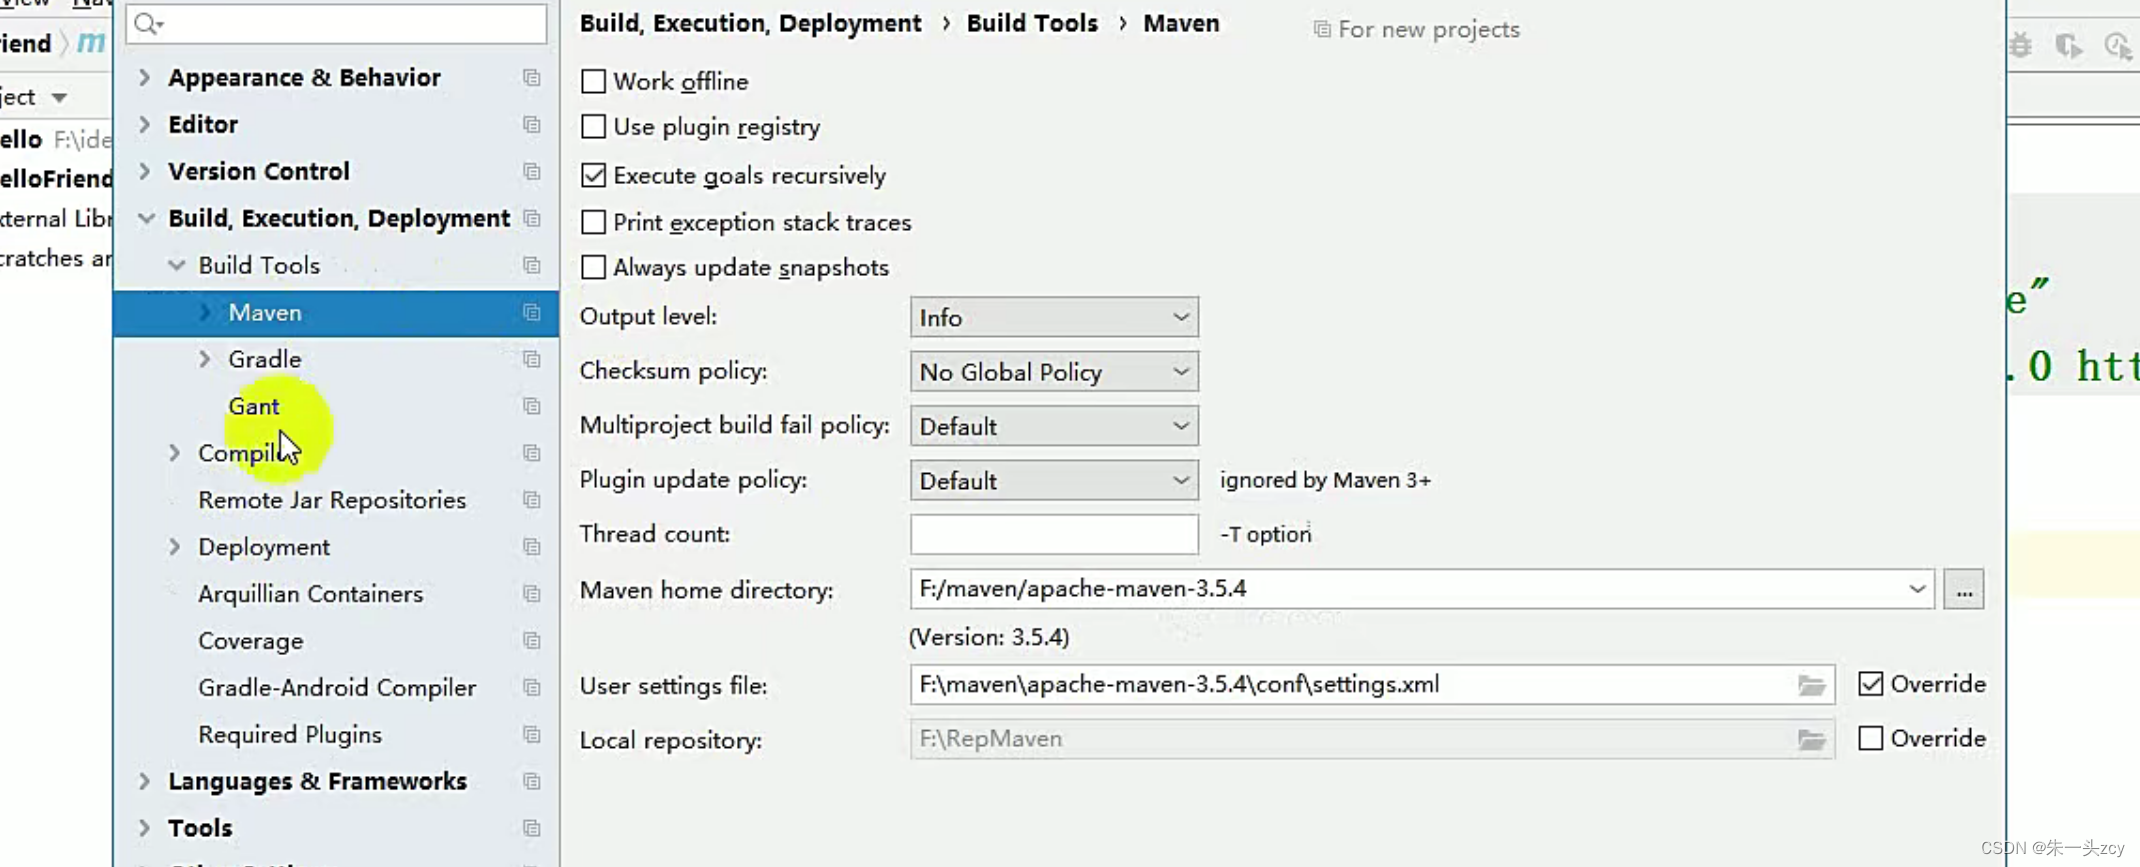This screenshot has width=2140, height=867.
Task: Click the browse button for Maven home directory
Action: click(x=1964, y=590)
